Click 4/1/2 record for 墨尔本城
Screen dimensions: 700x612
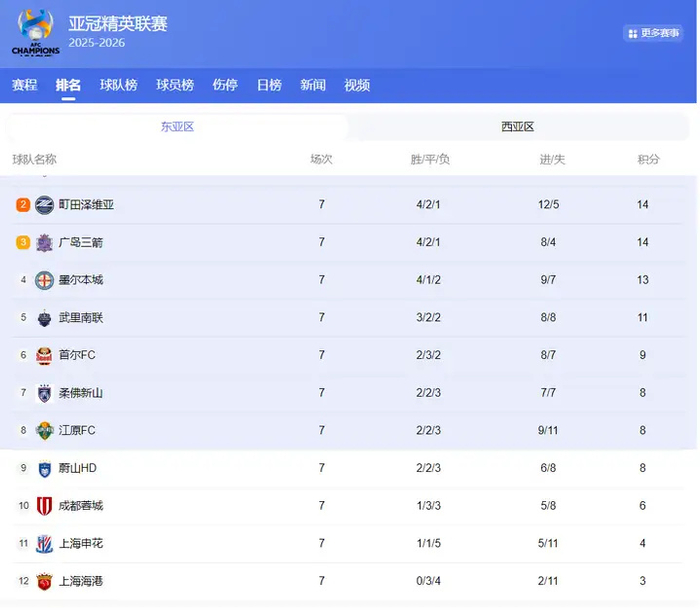tap(429, 280)
